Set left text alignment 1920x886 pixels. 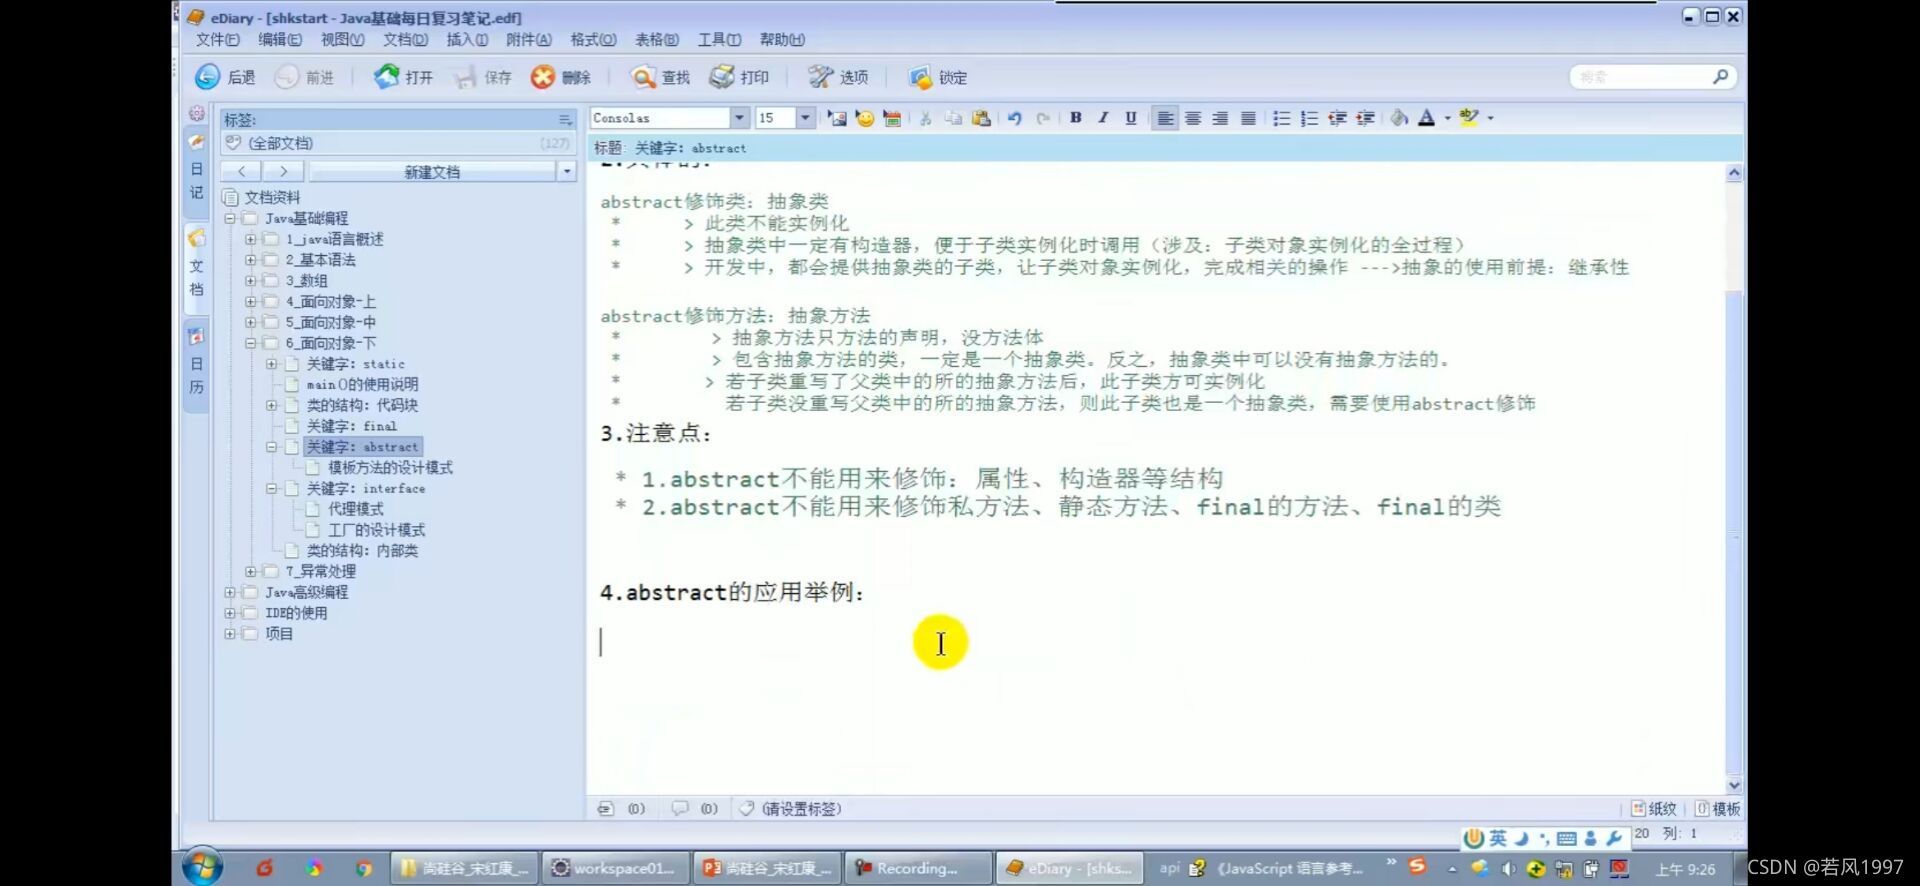(x=1165, y=118)
